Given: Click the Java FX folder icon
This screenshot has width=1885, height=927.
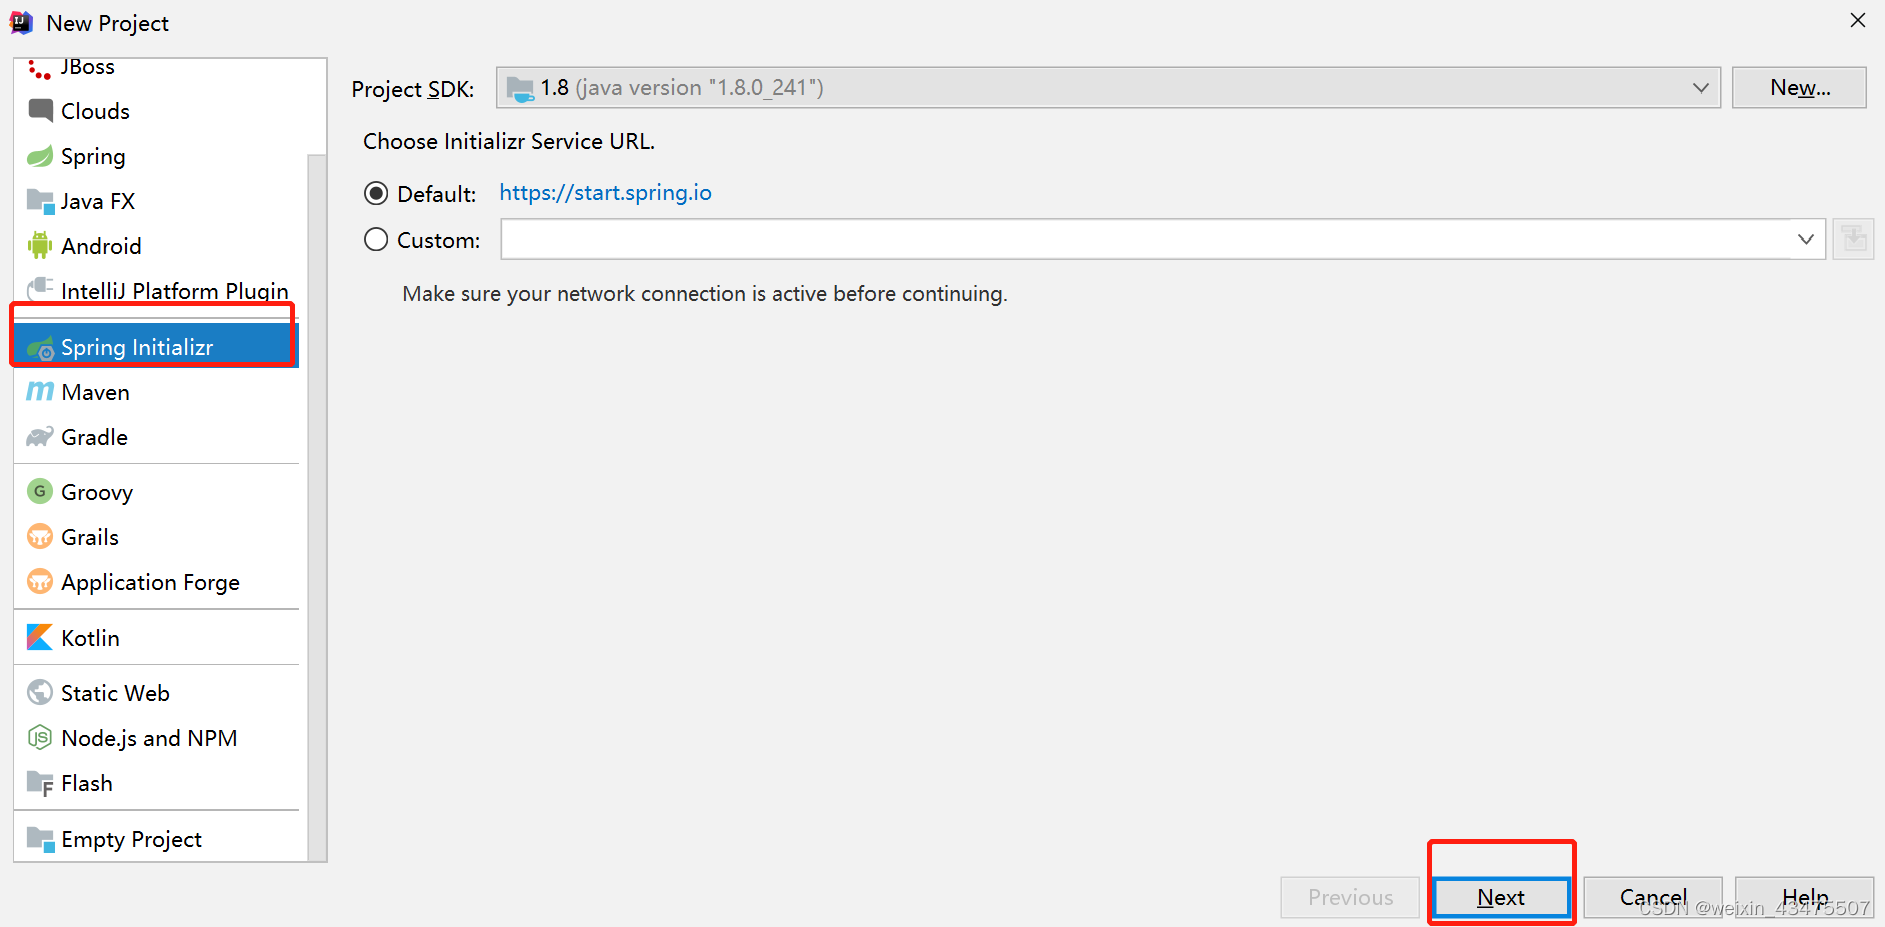Looking at the screenshot, I should click(x=40, y=201).
